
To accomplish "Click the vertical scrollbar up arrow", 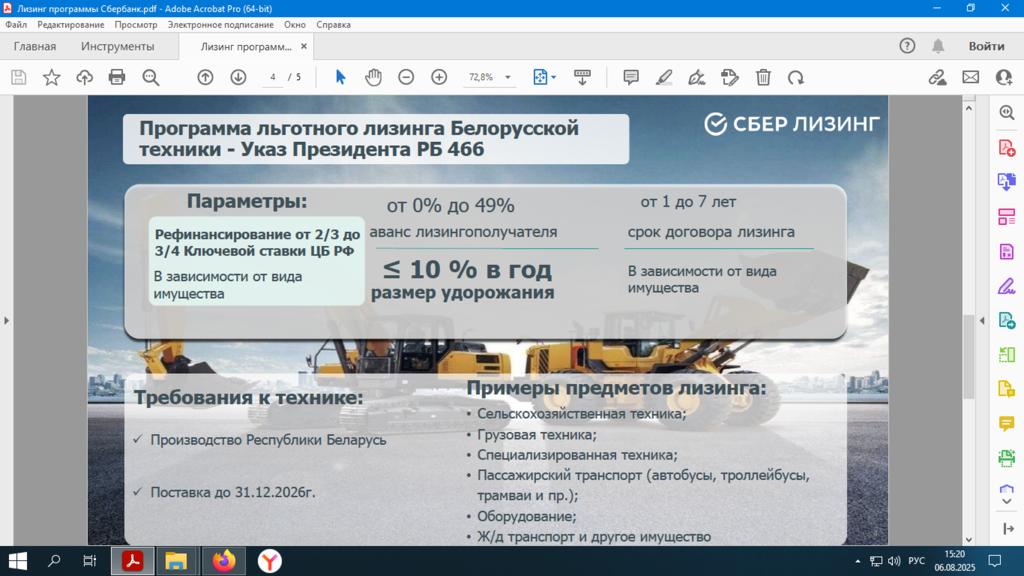I will click(x=968, y=108).
